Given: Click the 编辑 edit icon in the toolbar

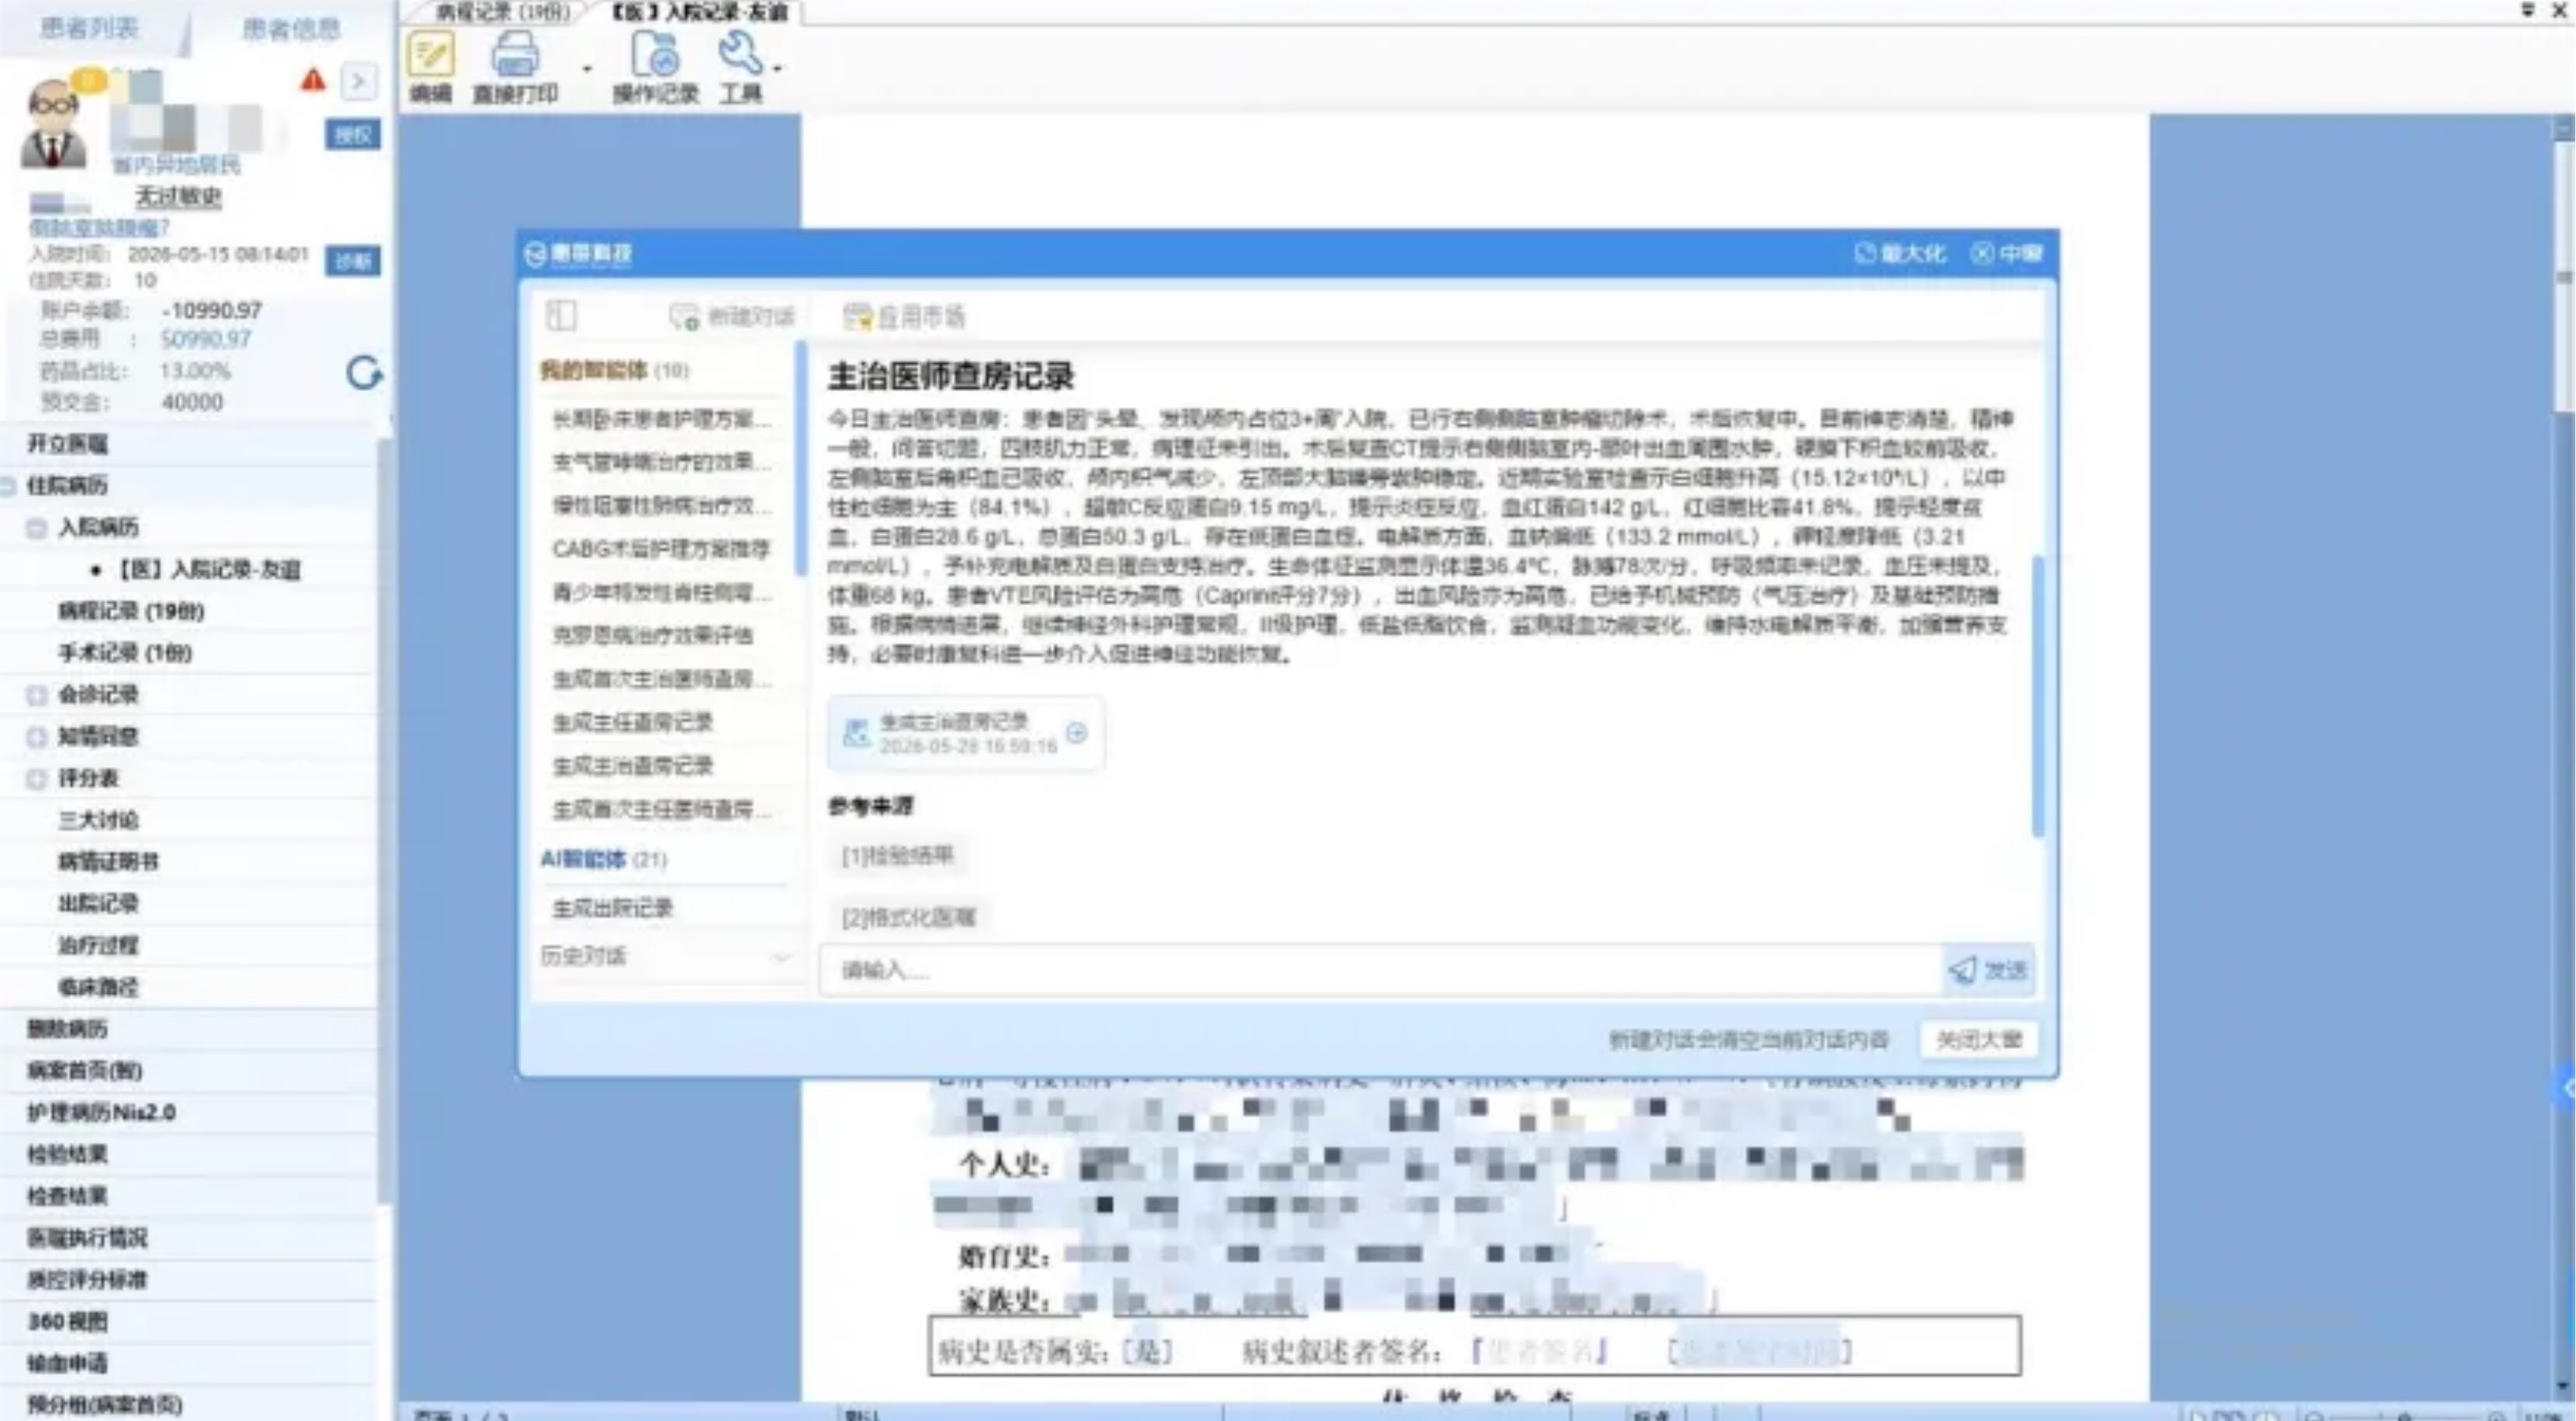Looking at the screenshot, I should point(431,54).
